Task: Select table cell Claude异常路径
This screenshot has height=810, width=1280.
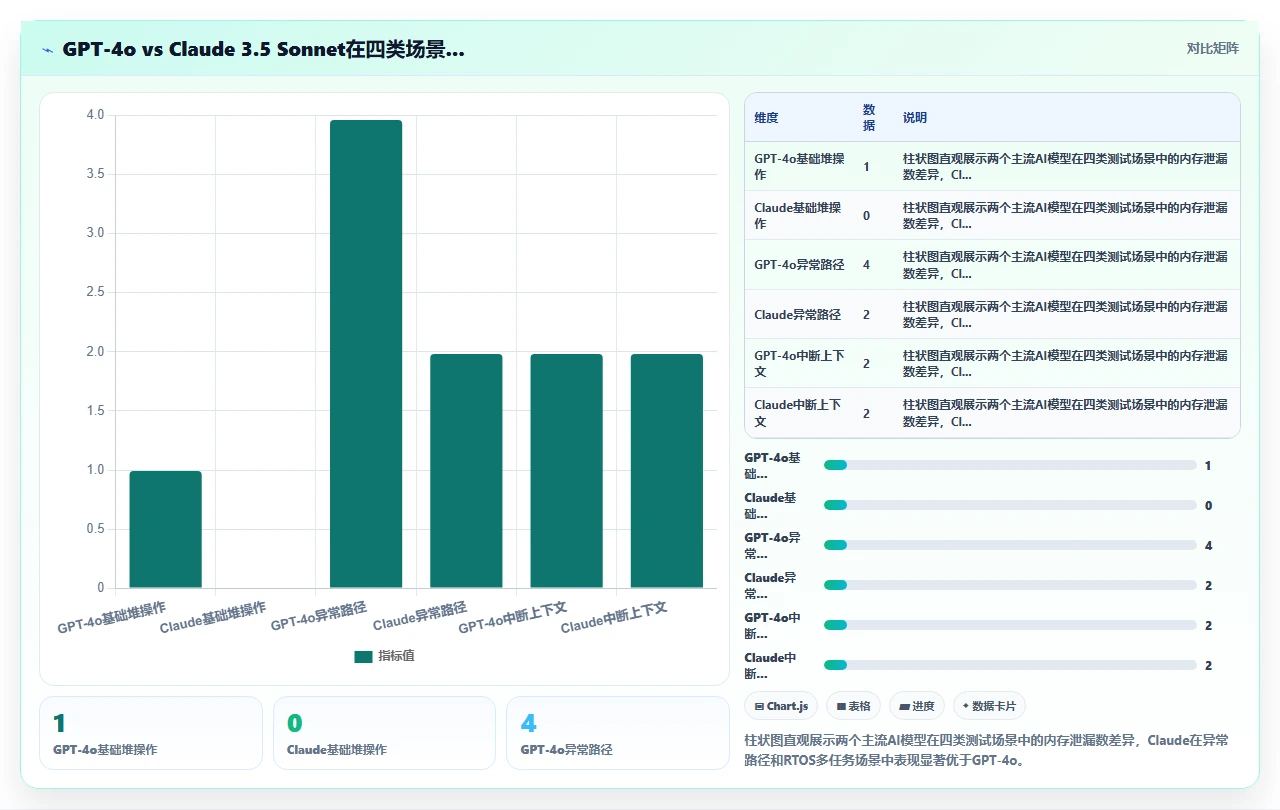Action: coord(797,314)
